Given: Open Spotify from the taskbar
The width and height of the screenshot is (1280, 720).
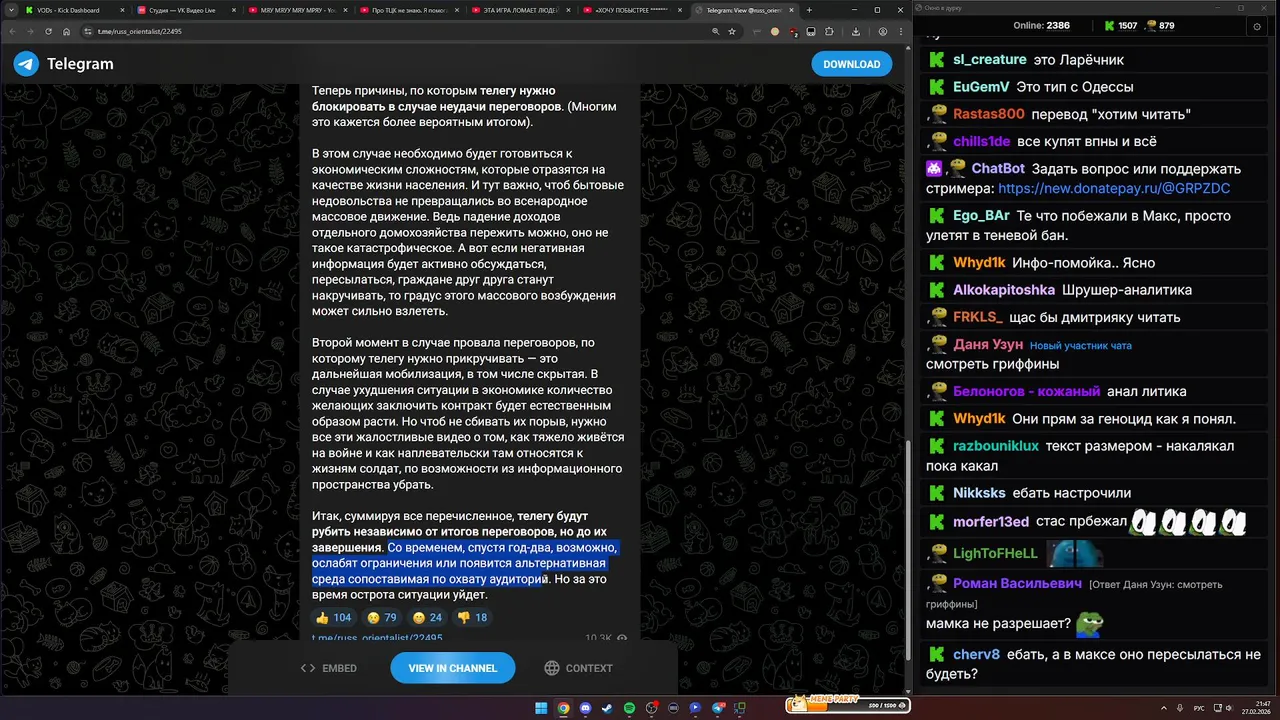Looking at the screenshot, I should (629, 708).
